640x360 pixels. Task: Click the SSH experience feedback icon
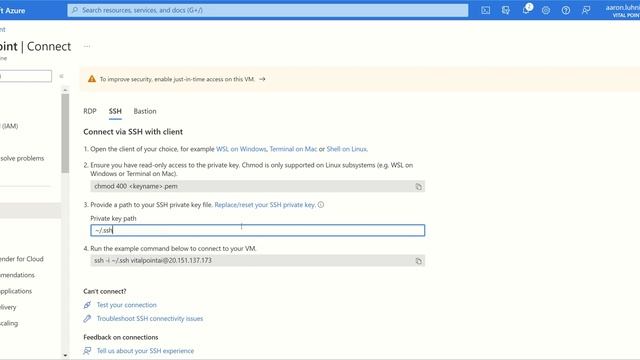87,351
